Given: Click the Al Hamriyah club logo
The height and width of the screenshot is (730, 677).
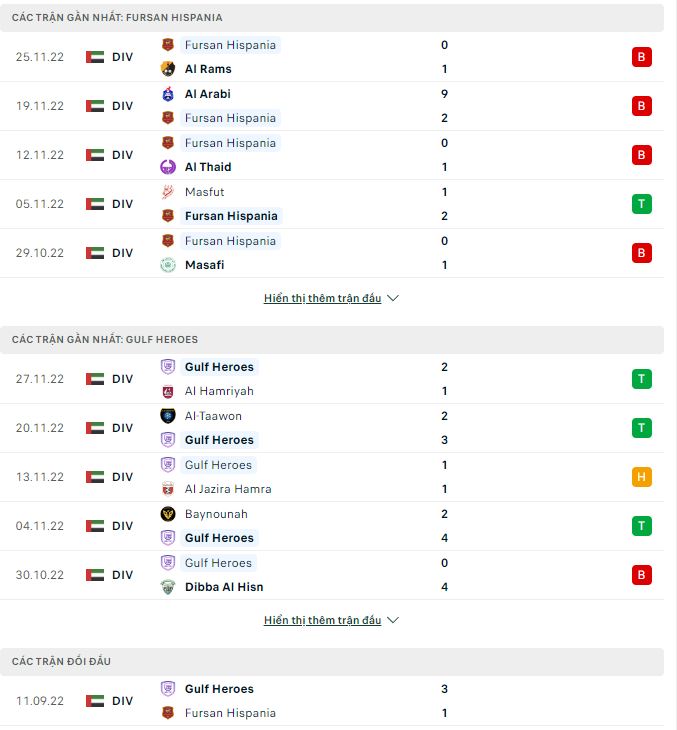Looking at the screenshot, I should (x=168, y=391).
